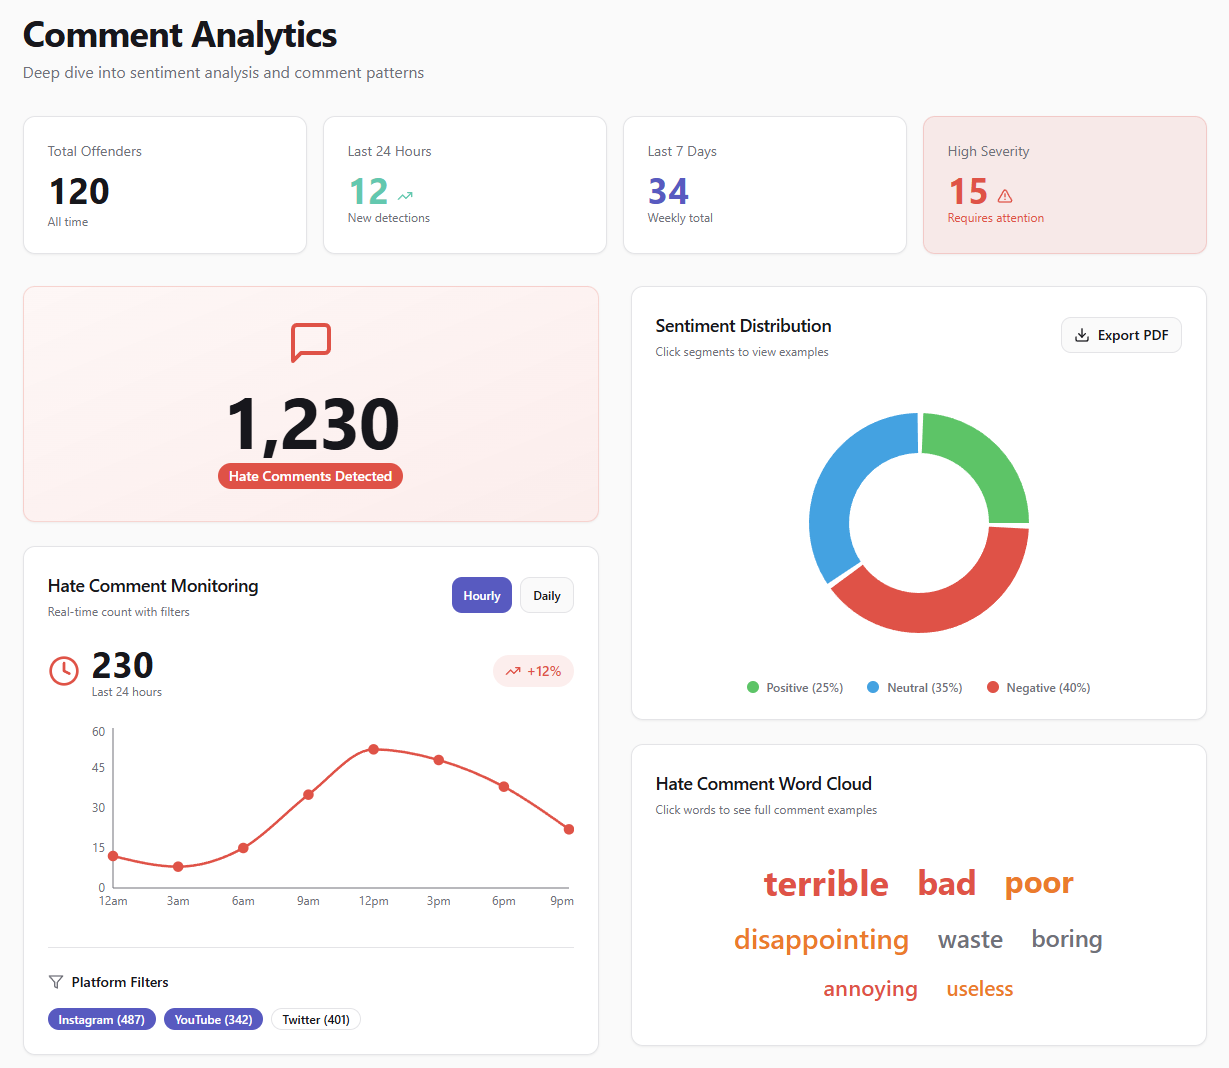Image resolution: width=1229 pixels, height=1068 pixels.
Task: Switch chart to Daily view
Action: point(546,595)
